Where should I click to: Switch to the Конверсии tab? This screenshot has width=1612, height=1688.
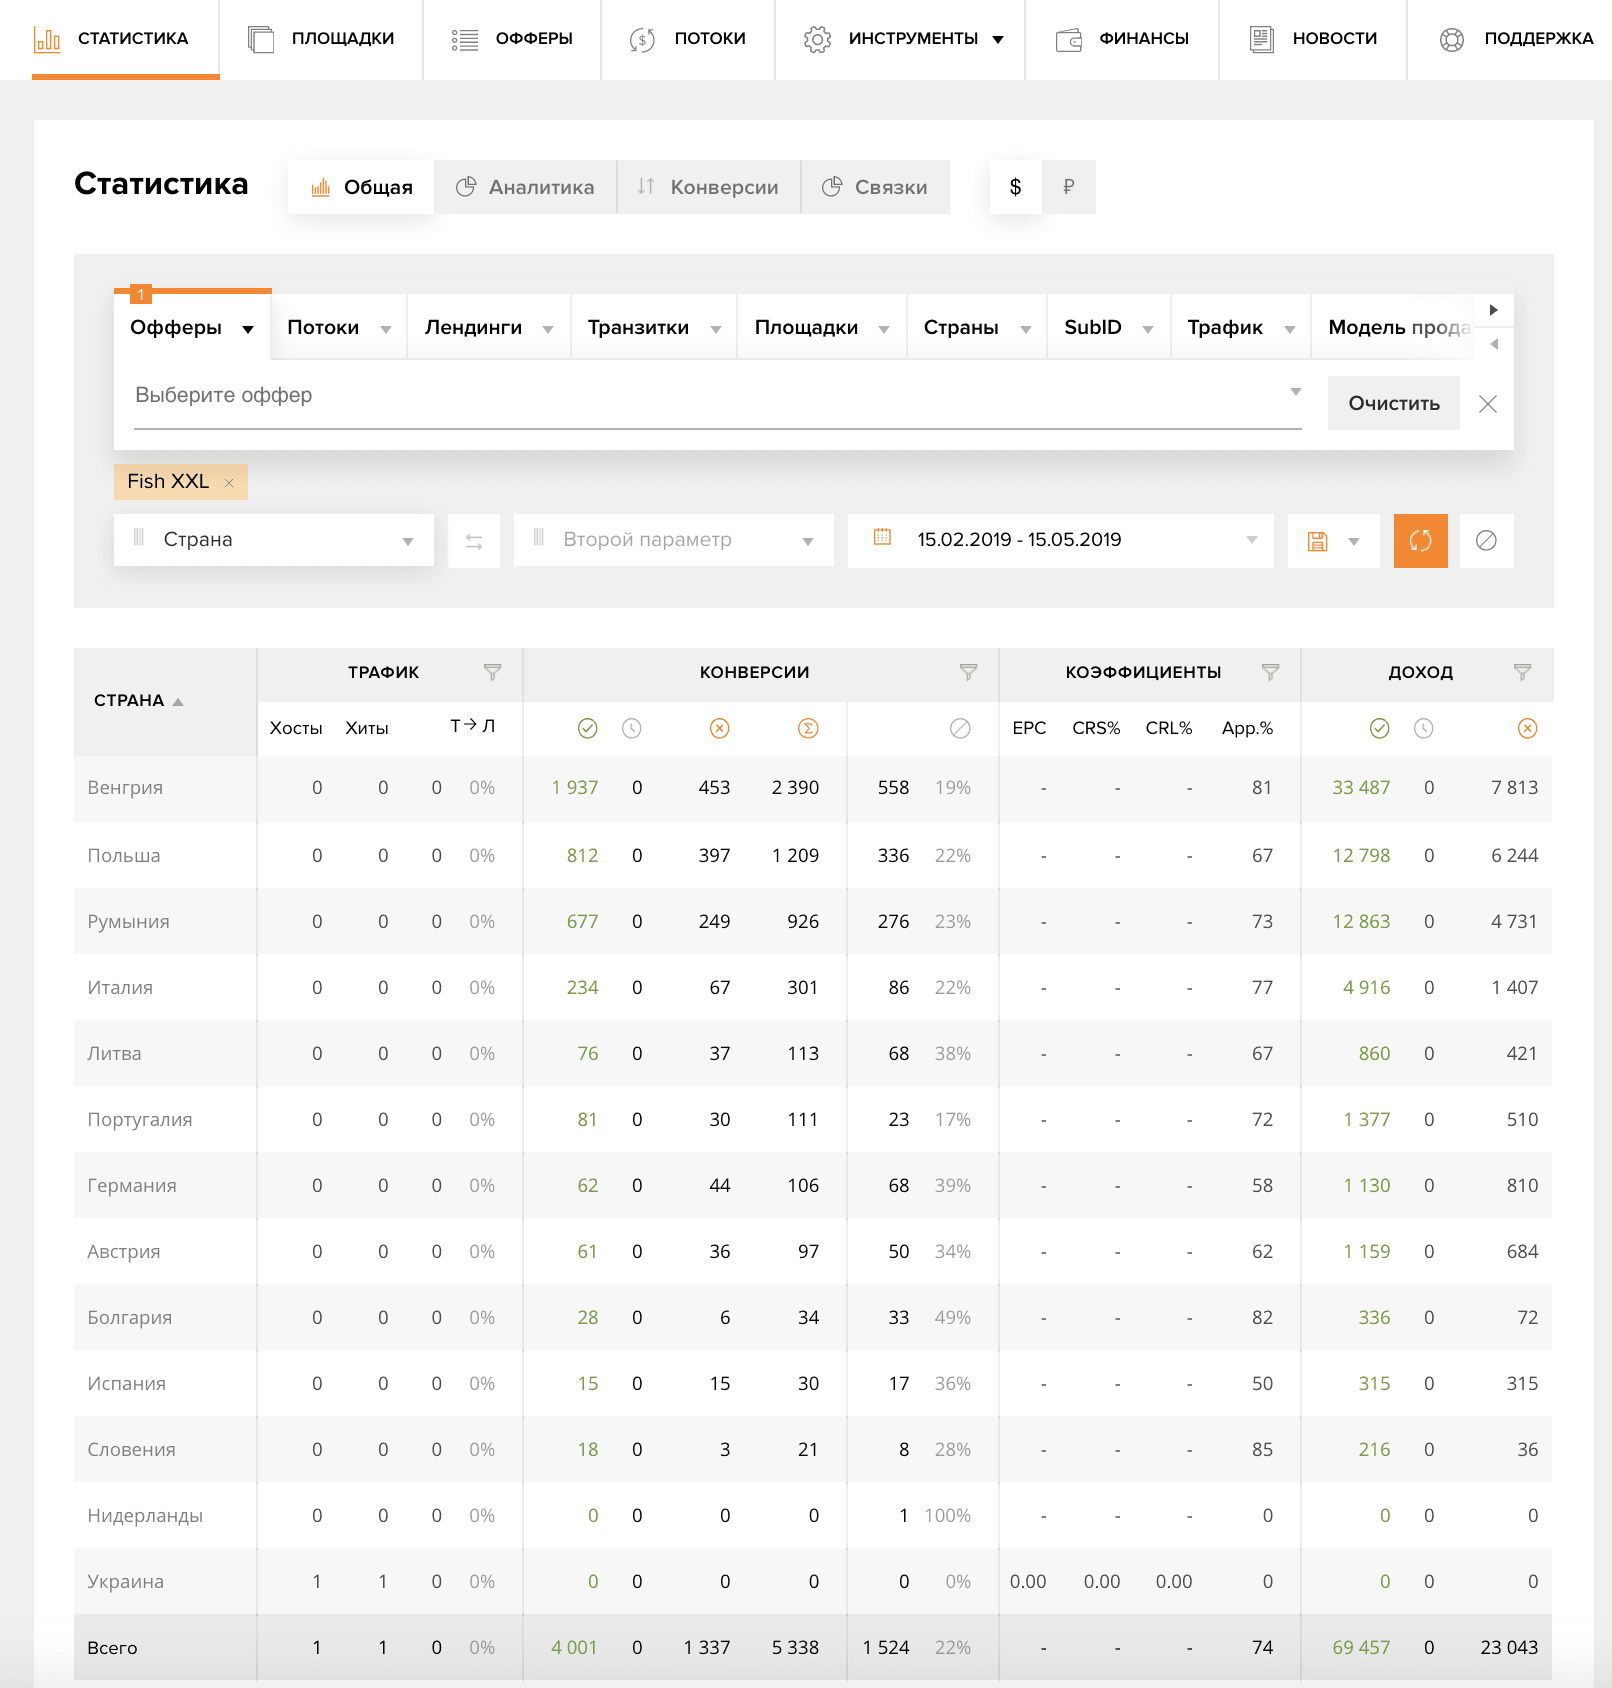709,187
